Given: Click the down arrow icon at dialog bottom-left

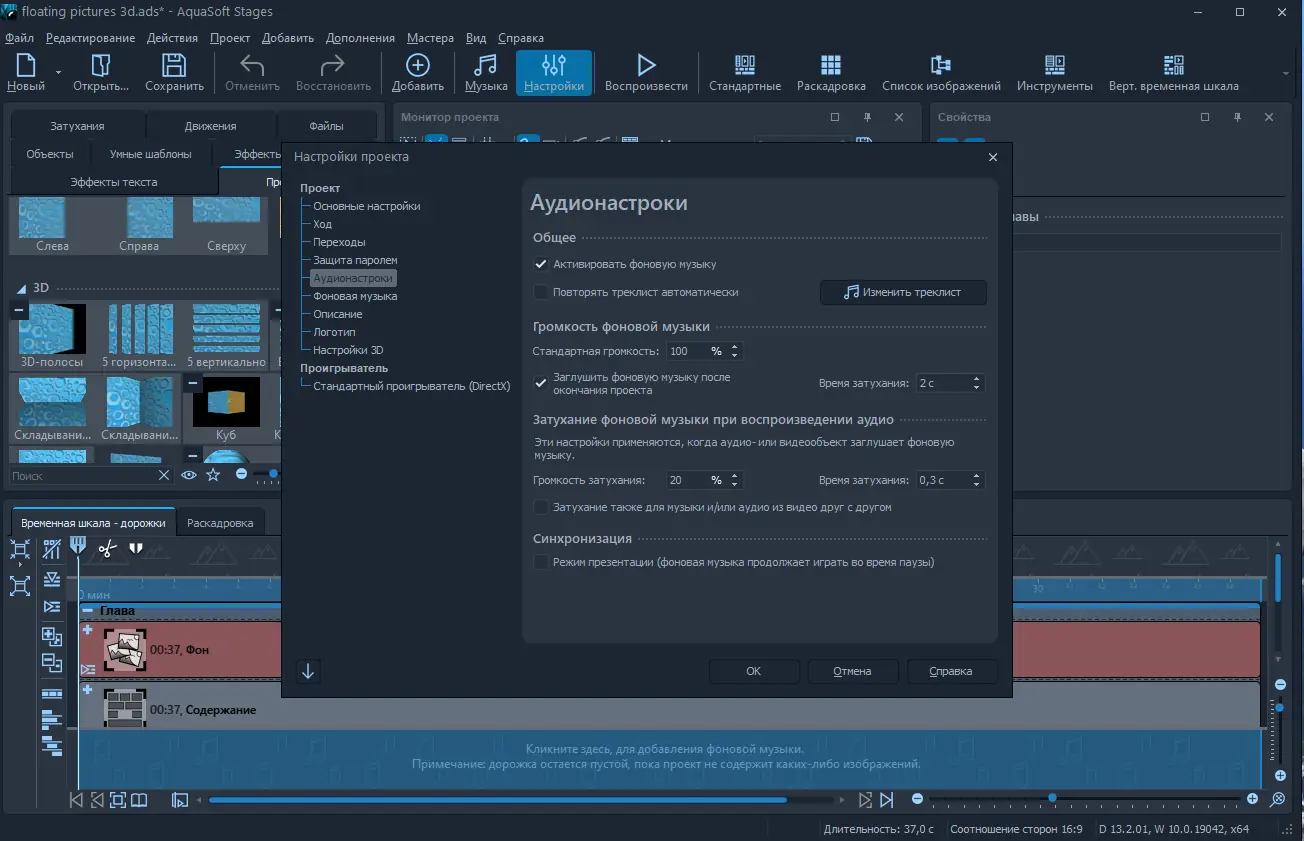Looking at the screenshot, I should pyautogui.click(x=308, y=671).
